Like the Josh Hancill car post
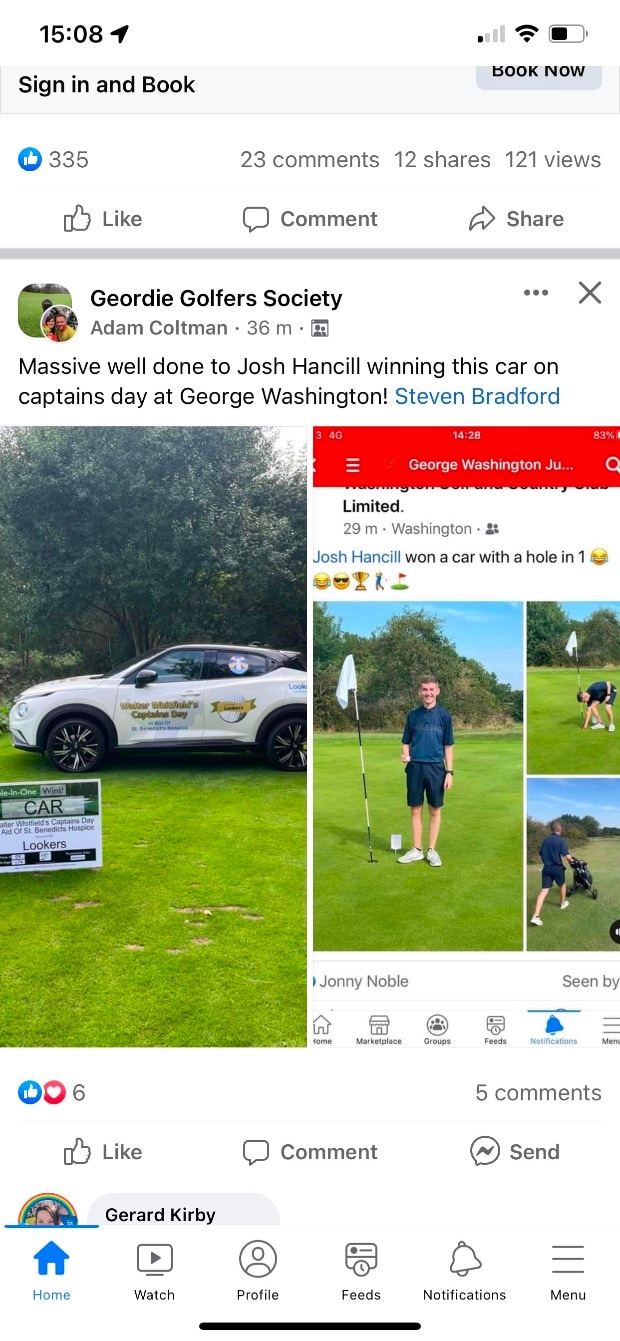The image size is (620, 1341). 103,1152
